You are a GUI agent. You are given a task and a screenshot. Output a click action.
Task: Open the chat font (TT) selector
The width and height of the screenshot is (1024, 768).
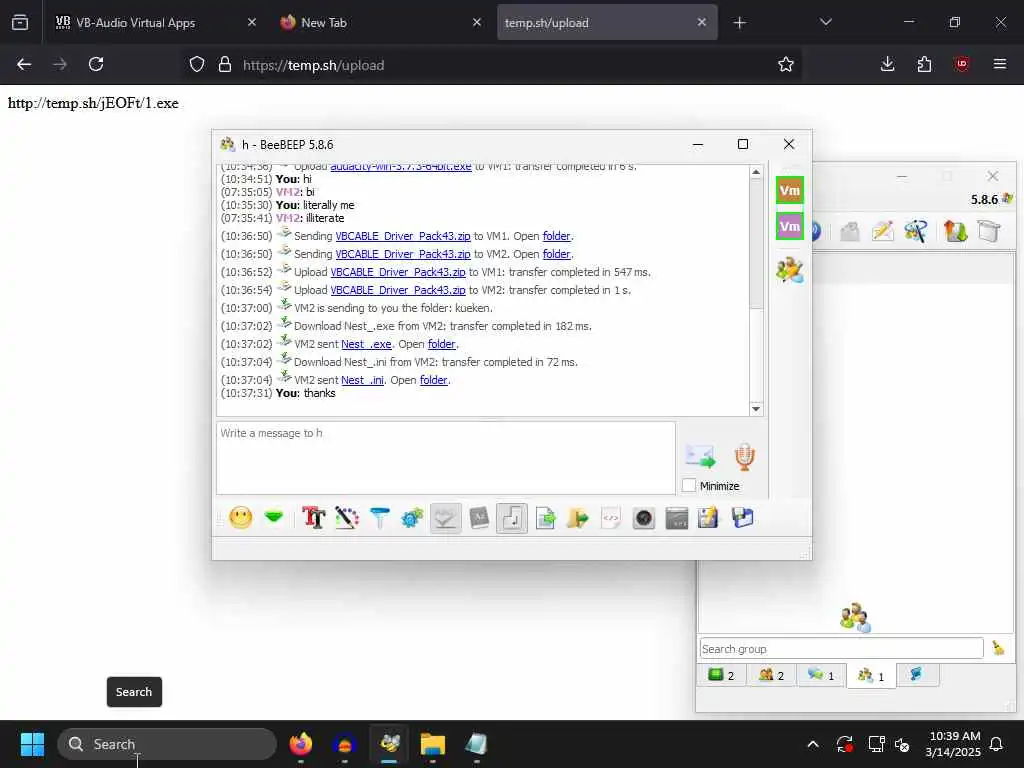coord(313,518)
